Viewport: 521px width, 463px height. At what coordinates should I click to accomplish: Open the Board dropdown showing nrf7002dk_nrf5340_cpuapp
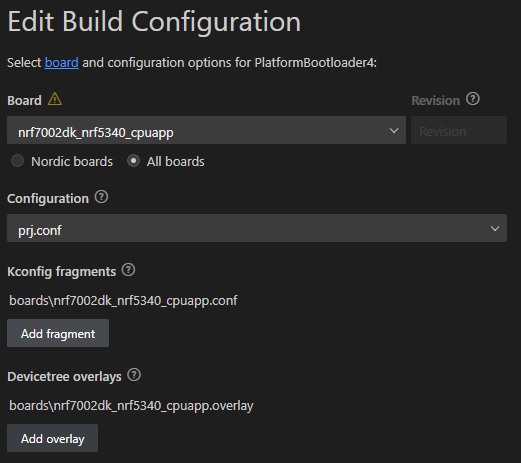(206, 130)
